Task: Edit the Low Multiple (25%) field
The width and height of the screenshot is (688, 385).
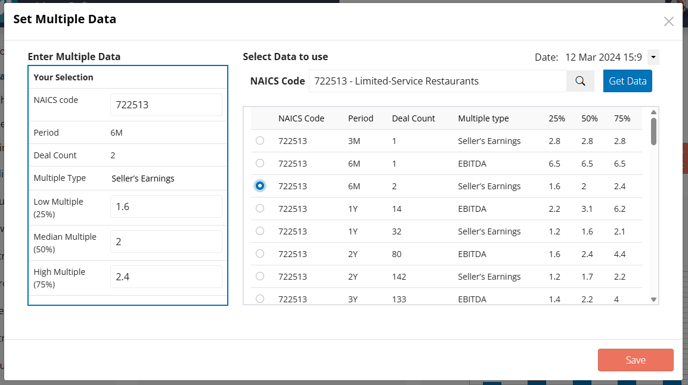Action: pyautogui.click(x=166, y=206)
